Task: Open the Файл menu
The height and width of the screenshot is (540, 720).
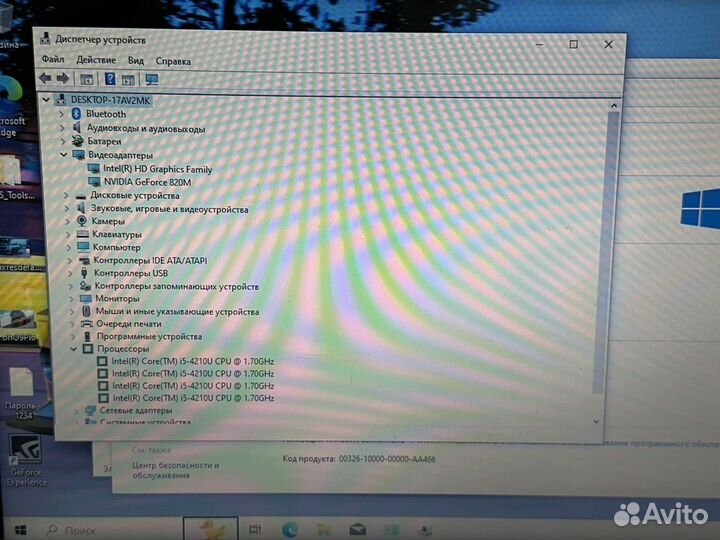Action: tap(53, 61)
